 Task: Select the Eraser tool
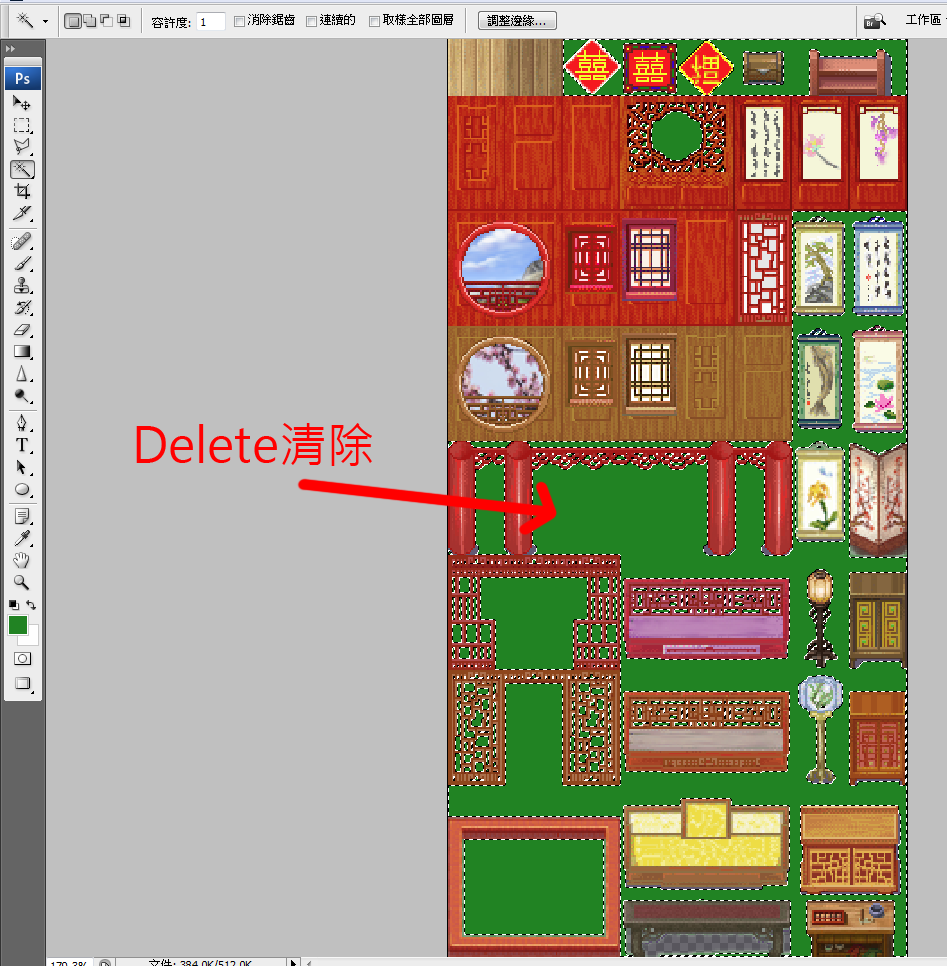pyautogui.click(x=22, y=330)
